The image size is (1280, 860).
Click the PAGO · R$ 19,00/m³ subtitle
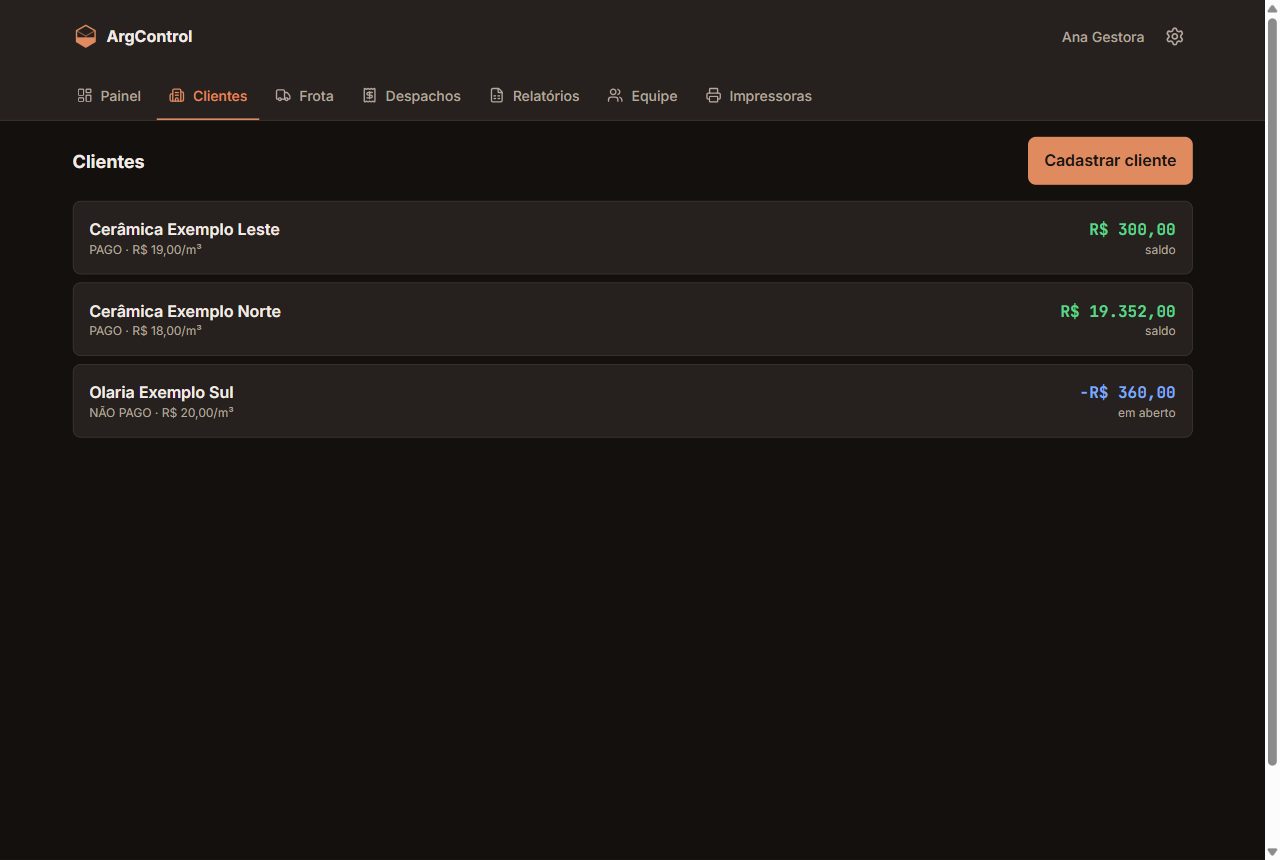pyautogui.click(x=145, y=250)
